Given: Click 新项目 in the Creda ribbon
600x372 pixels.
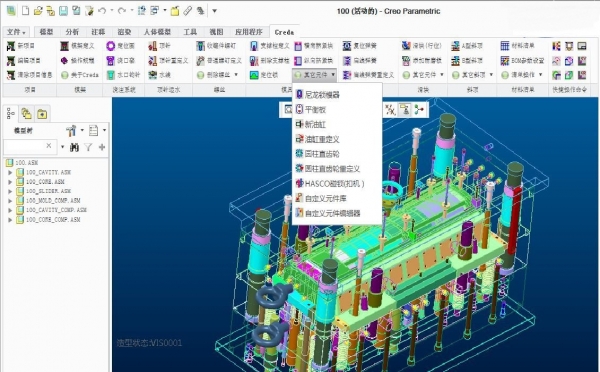Looking at the screenshot, I should click(x=21, y=46).
